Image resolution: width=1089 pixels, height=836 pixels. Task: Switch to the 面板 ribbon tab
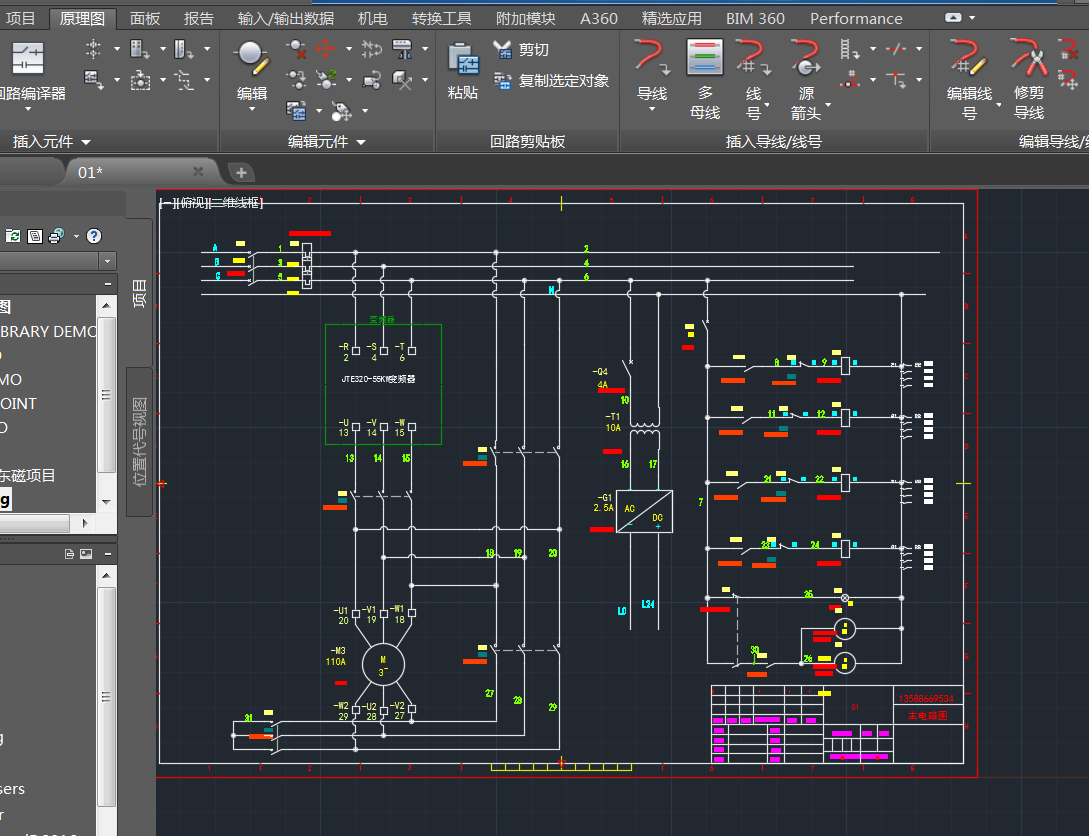tap(144, 18)
